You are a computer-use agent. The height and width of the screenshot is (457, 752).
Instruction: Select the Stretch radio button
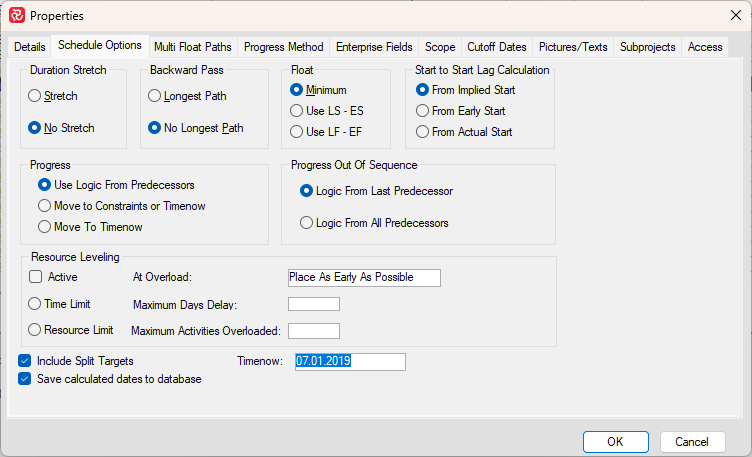coord(36,96)
